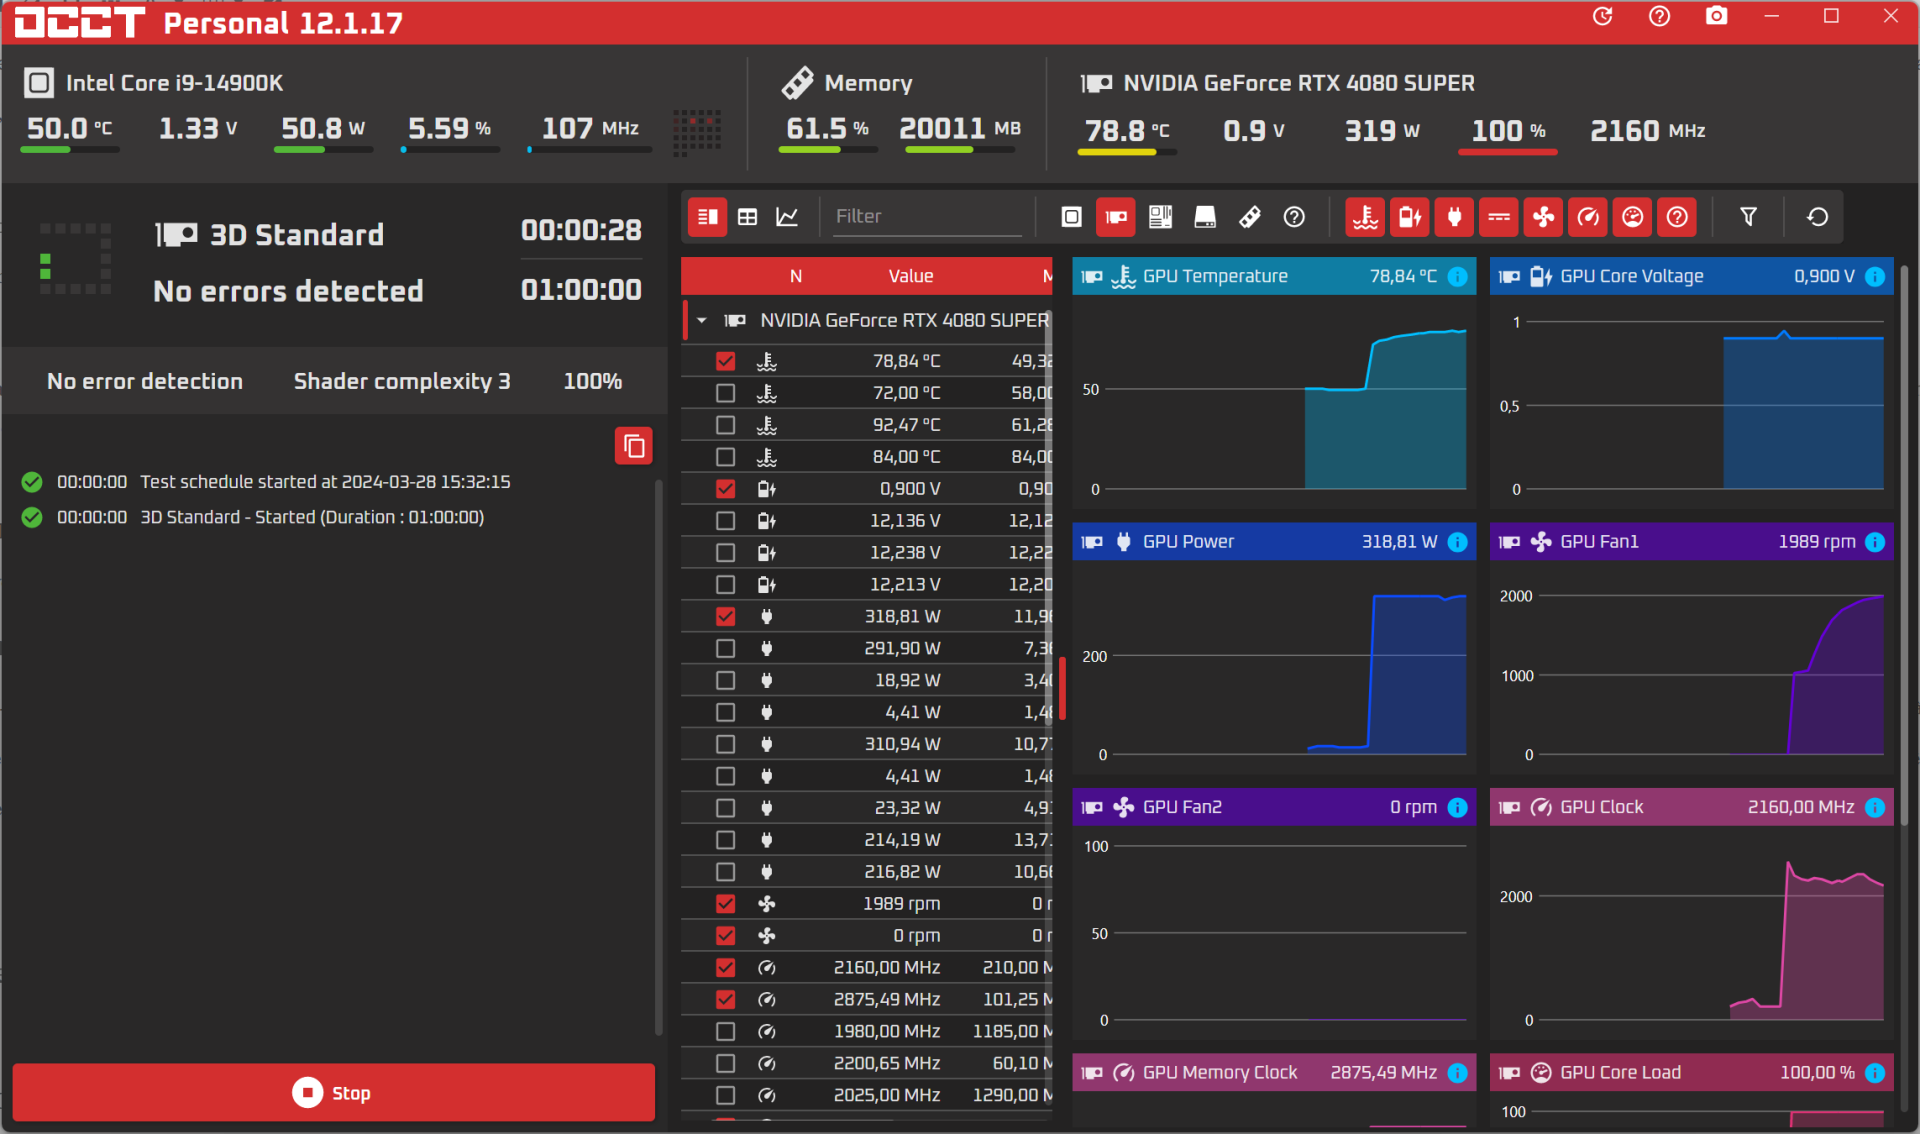Uncheck the 2875,49 MHz sensor row checkbox
The width and height of the screenshot is (1920, 1134).
726,1000
